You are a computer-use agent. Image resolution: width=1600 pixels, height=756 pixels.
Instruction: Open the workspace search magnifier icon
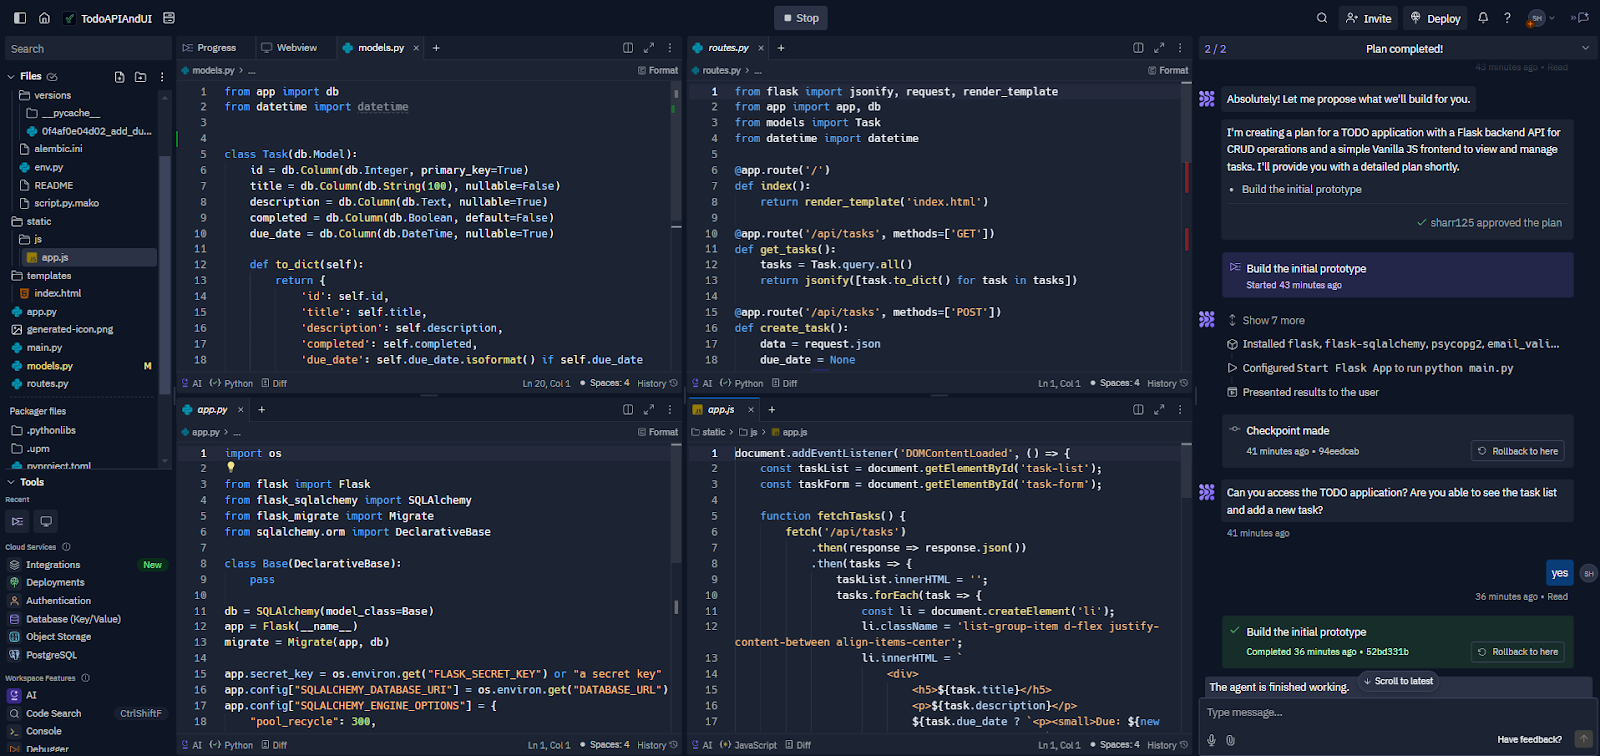1322,18
